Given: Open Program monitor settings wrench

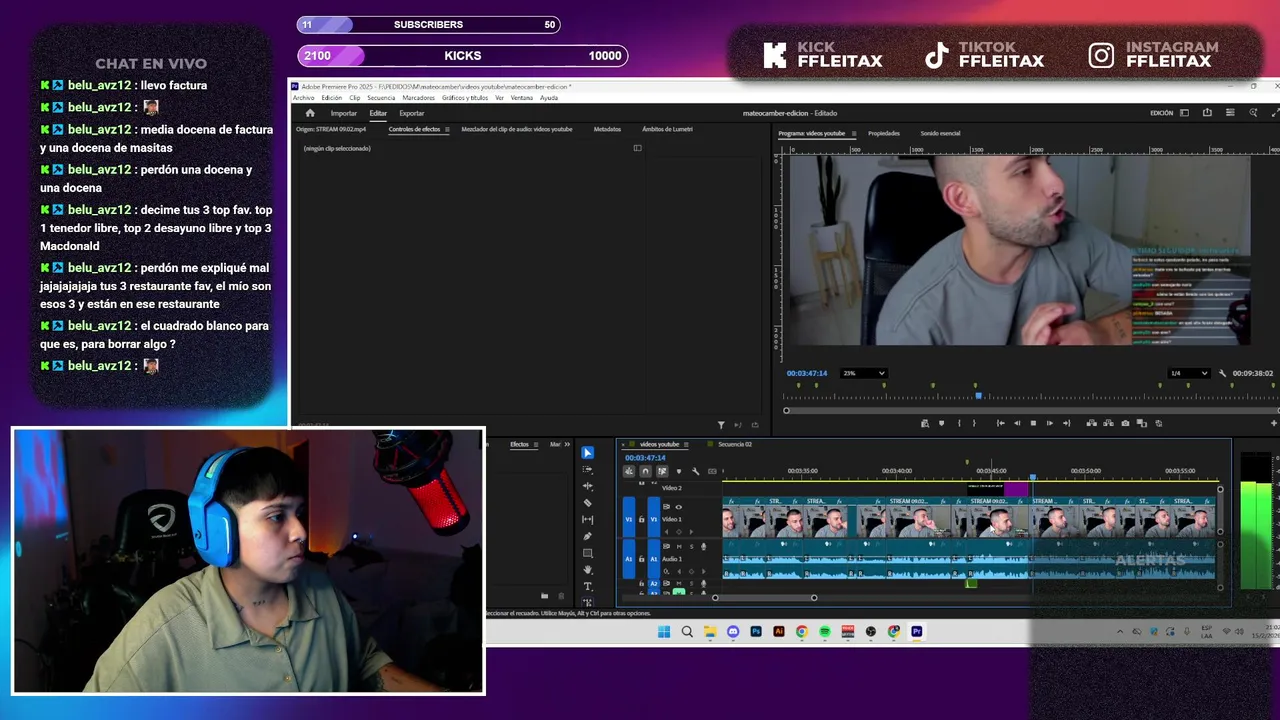Looking at the screenshot, I should (1222, 373).
